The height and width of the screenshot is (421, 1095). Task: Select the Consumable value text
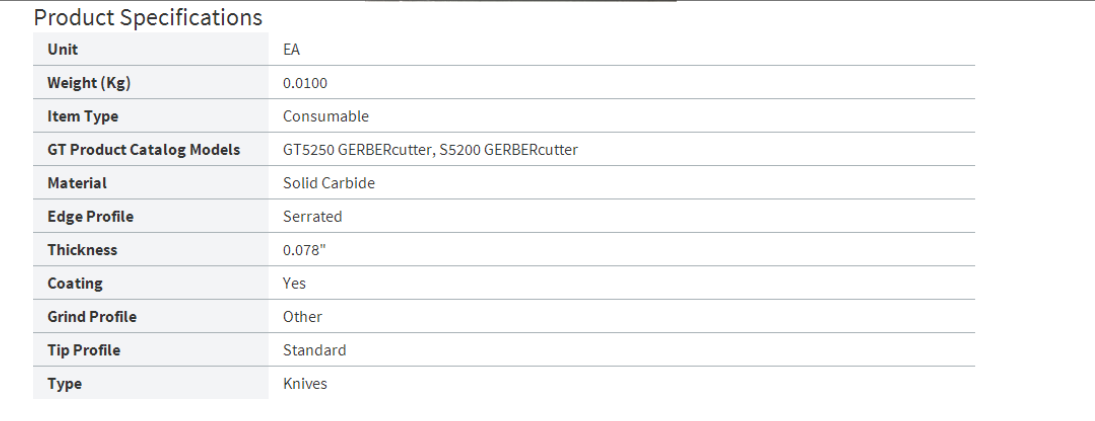(x=326, y=116)
